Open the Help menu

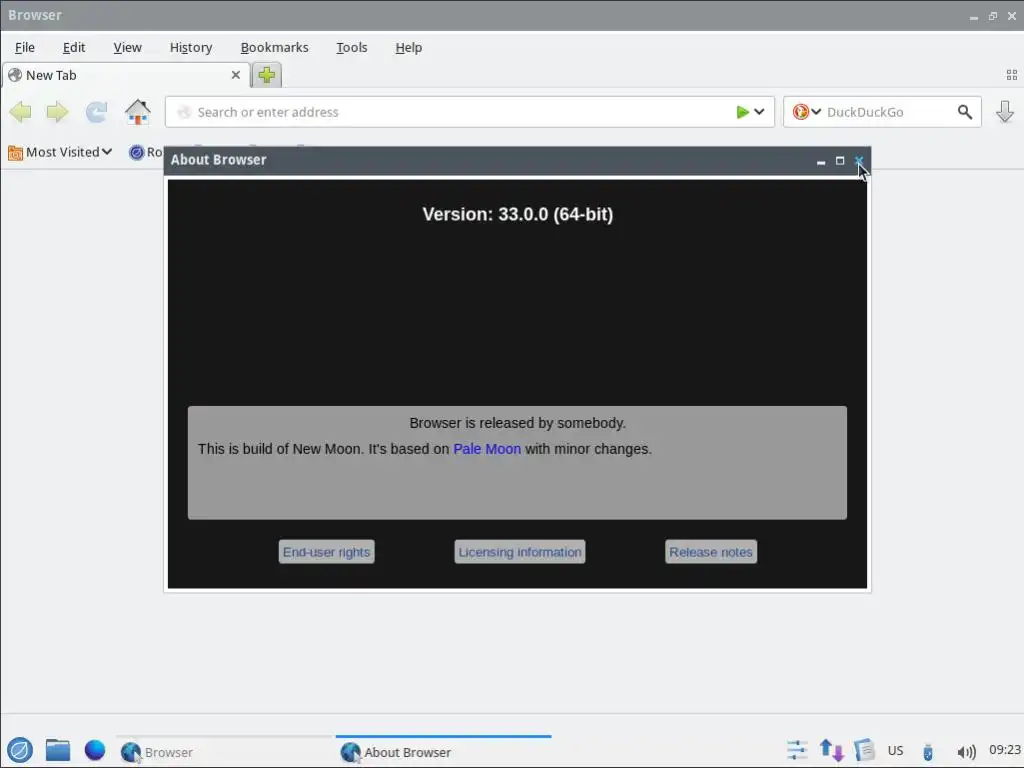point(409,48)
